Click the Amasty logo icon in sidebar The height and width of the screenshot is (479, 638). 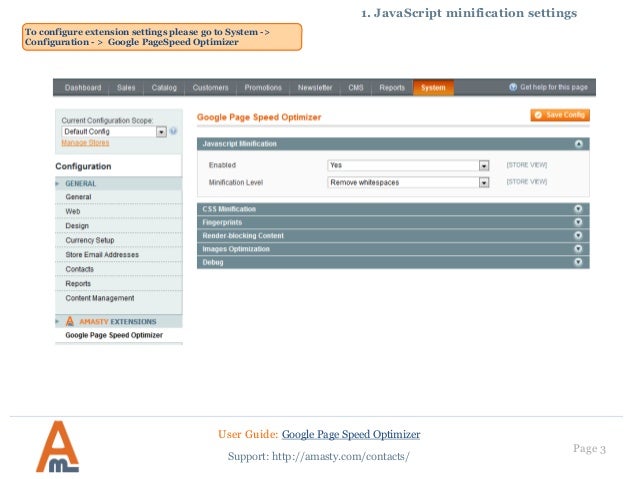[70, 322]
